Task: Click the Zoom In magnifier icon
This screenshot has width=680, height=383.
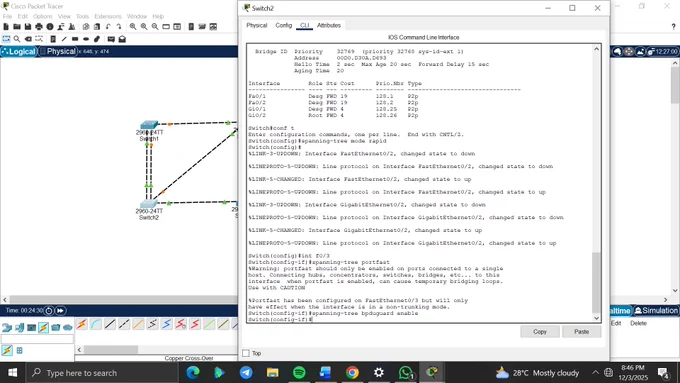Action: pyautogui.click(x=133, y=27)
